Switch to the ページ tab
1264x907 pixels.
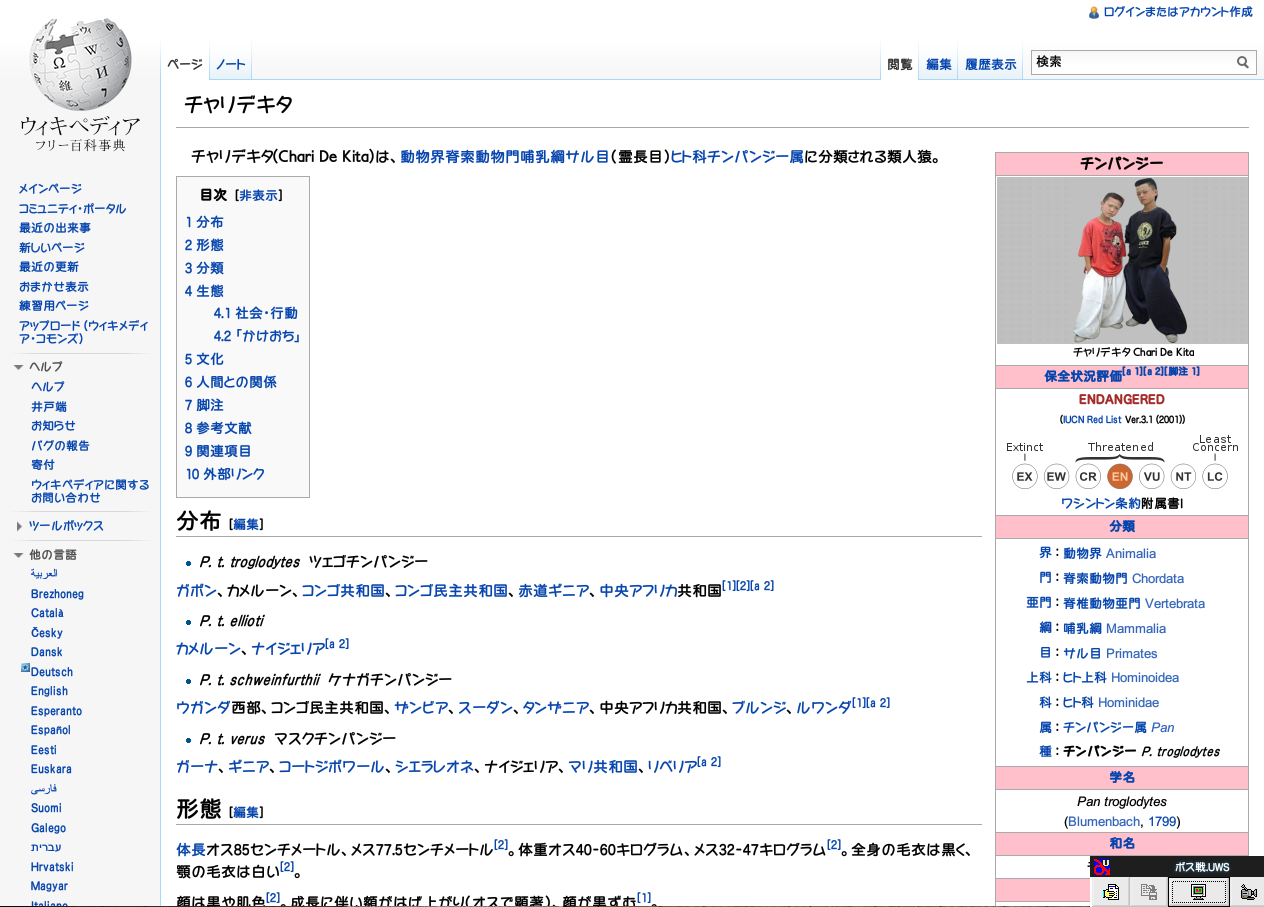[x=185, y=64]
